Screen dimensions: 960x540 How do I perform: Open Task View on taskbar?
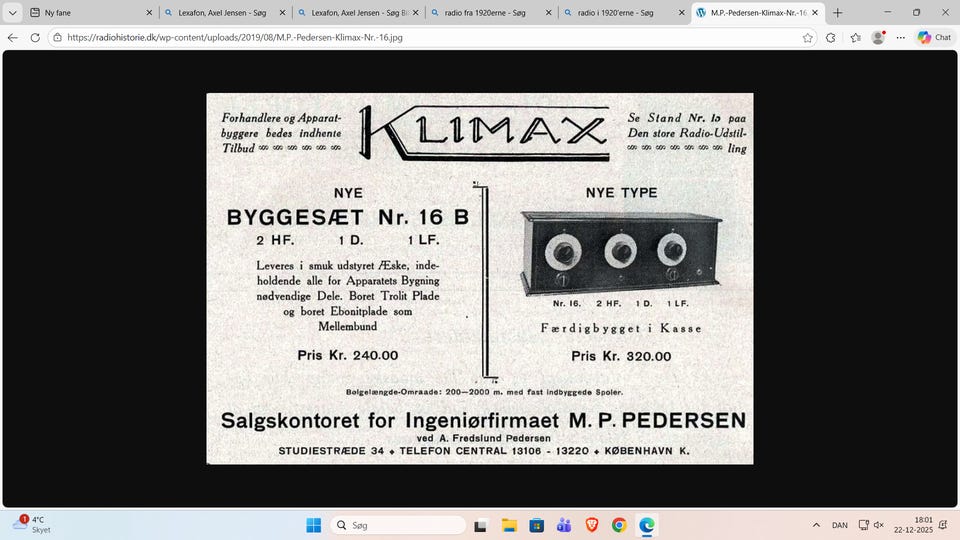coord(481,525)
